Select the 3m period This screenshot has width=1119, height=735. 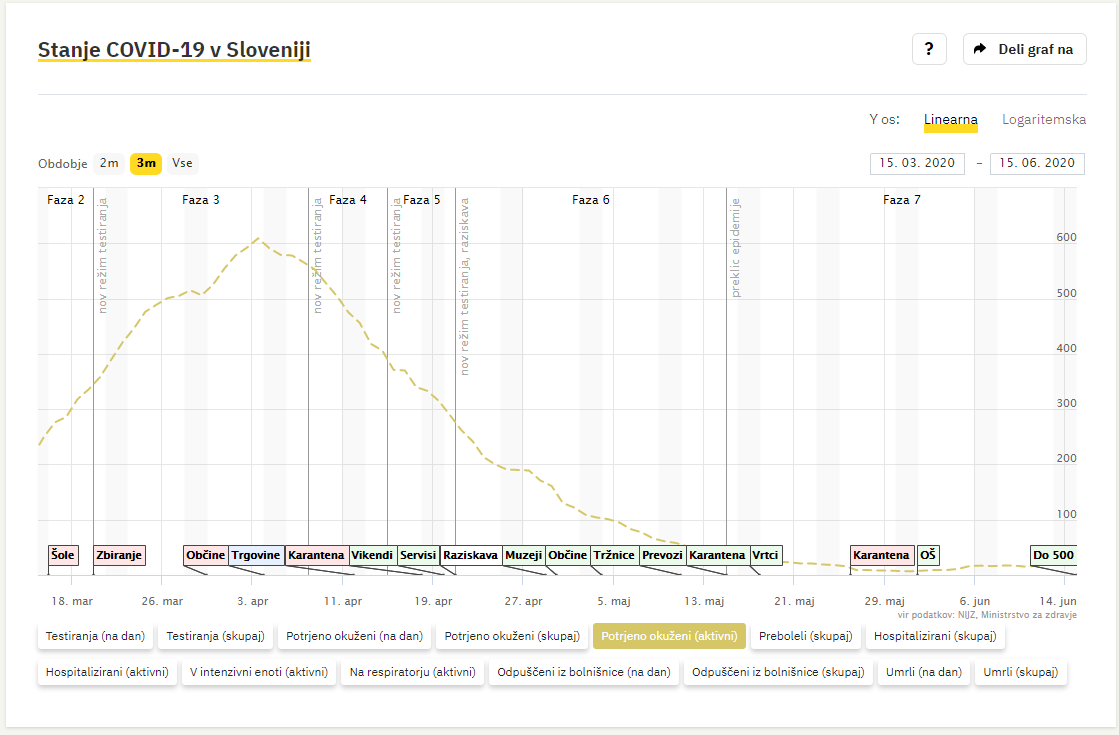pos(146,163)
